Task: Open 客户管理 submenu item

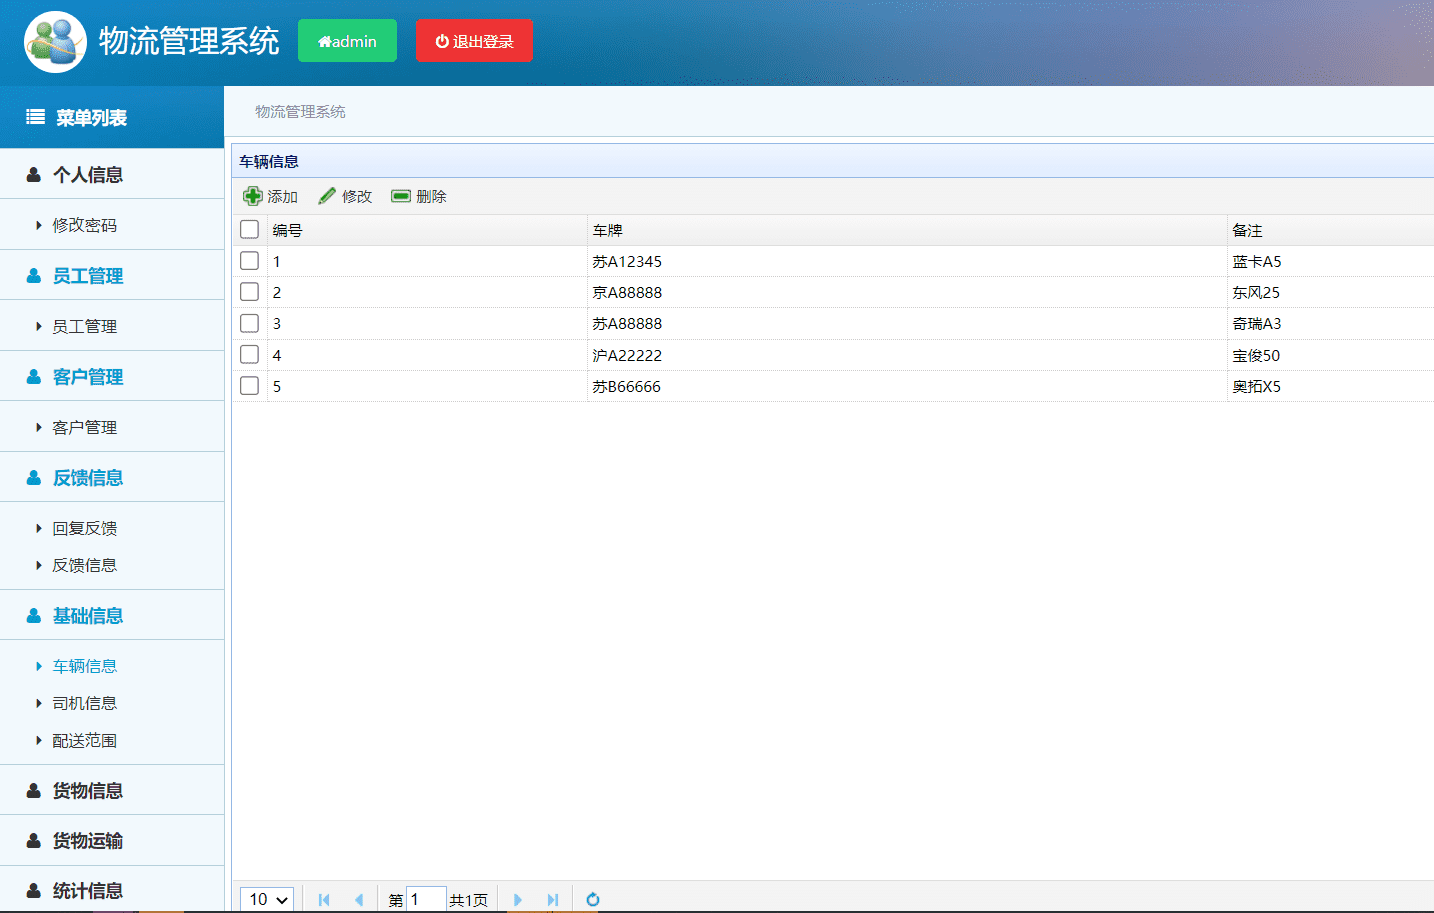Action: [x=84, y=427]
